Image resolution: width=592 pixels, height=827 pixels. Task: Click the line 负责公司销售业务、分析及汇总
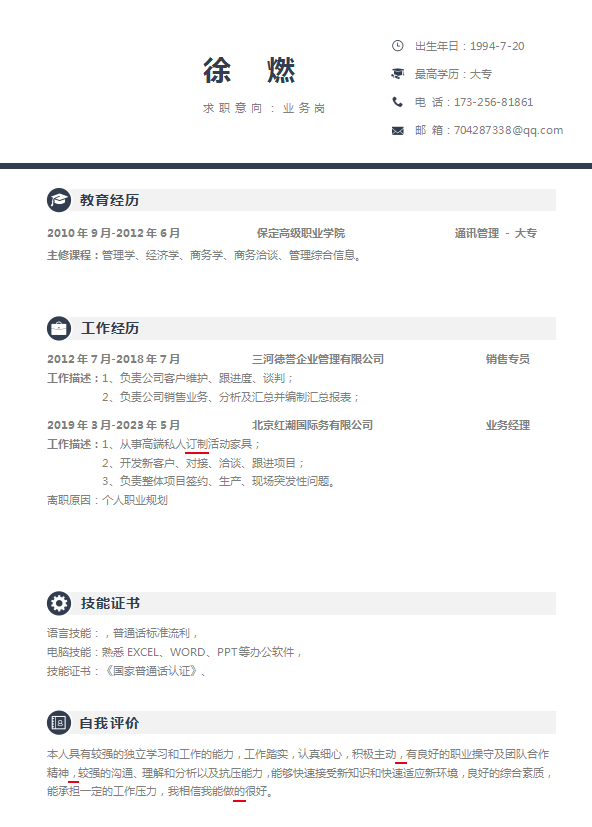point(231,397)
